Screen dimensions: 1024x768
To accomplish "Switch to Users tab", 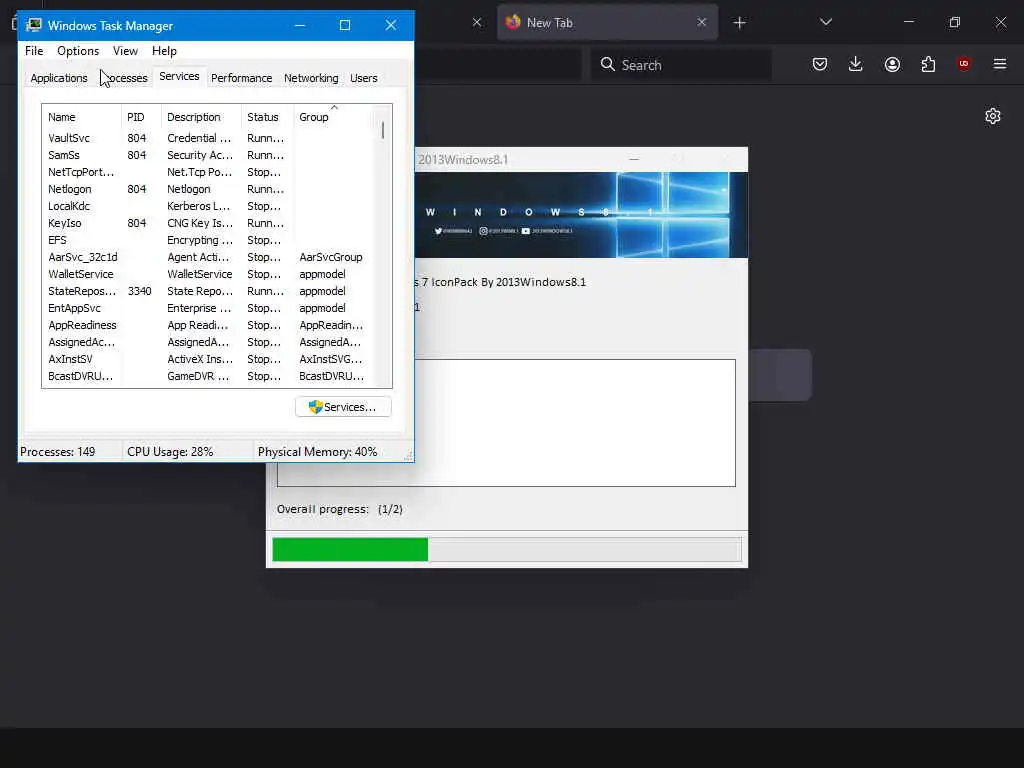I will click(364, 78).
